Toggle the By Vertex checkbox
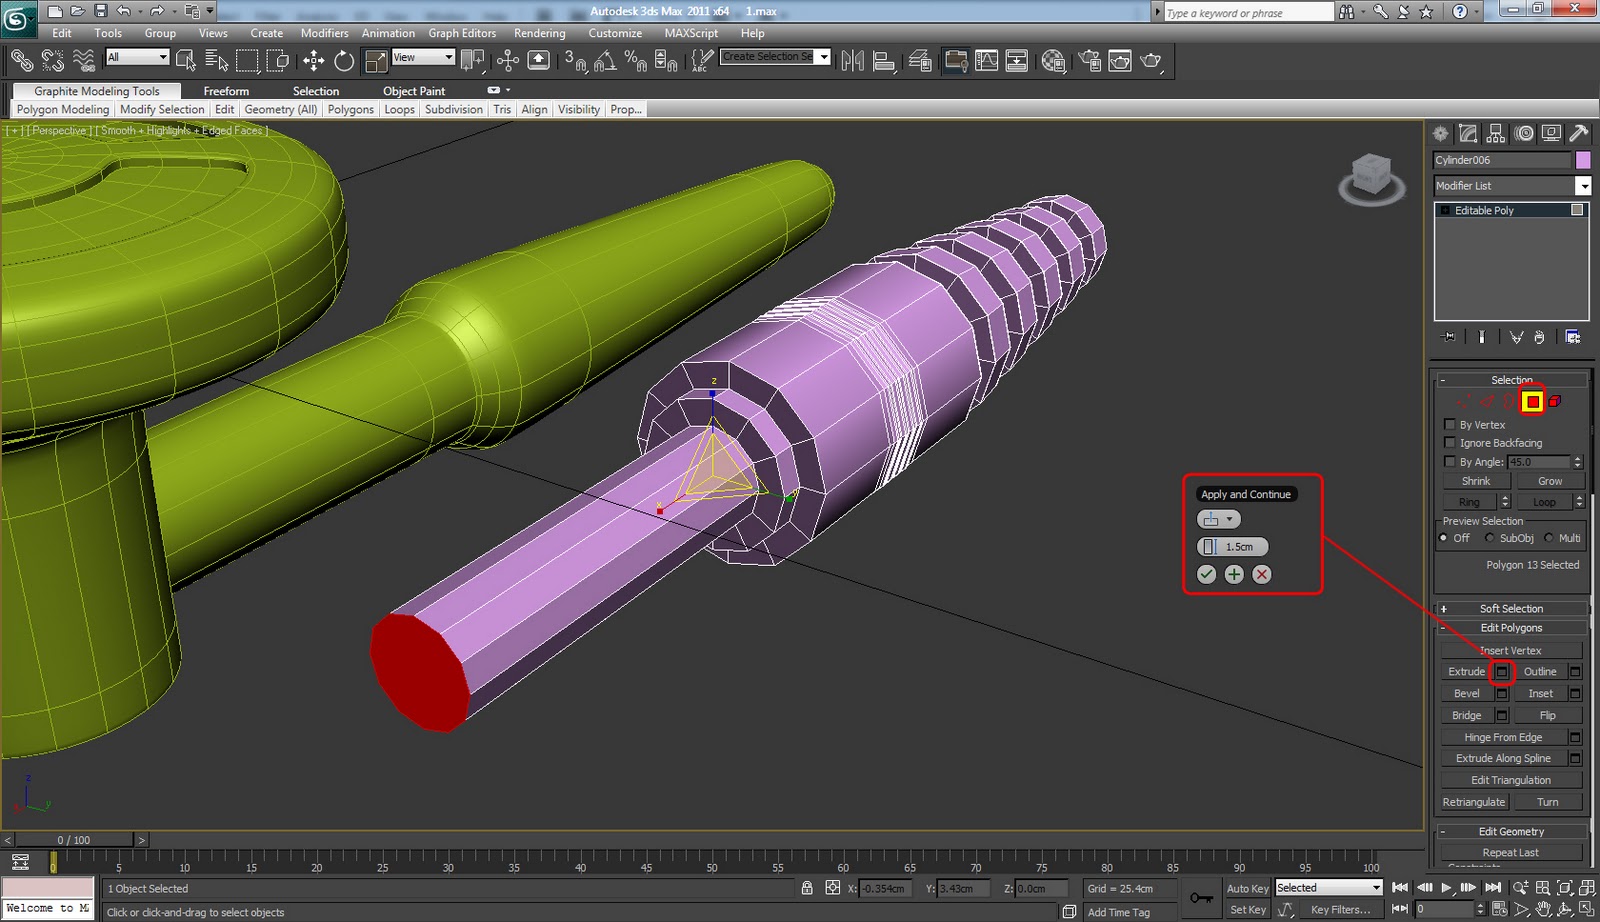This screenshot has width=1600, height=922. [x=1450, y=424]
